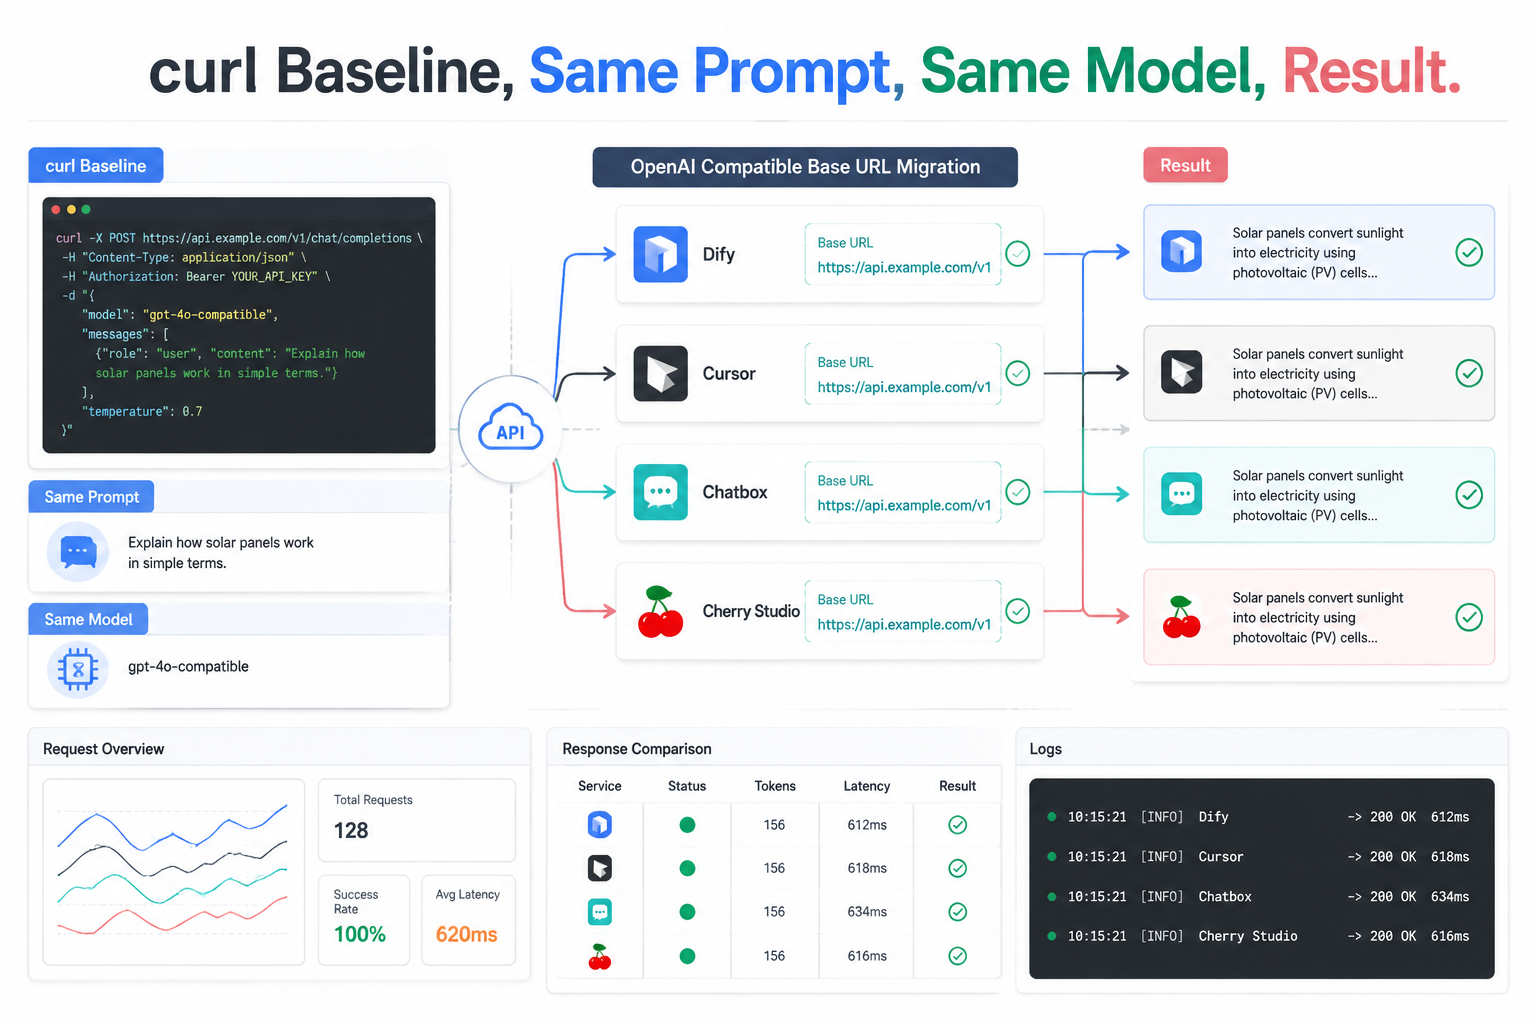The height and width of the screenshot is (1024, 1536).
Task: Click the Chatbox log line
Action: (x=1259, y=897)
